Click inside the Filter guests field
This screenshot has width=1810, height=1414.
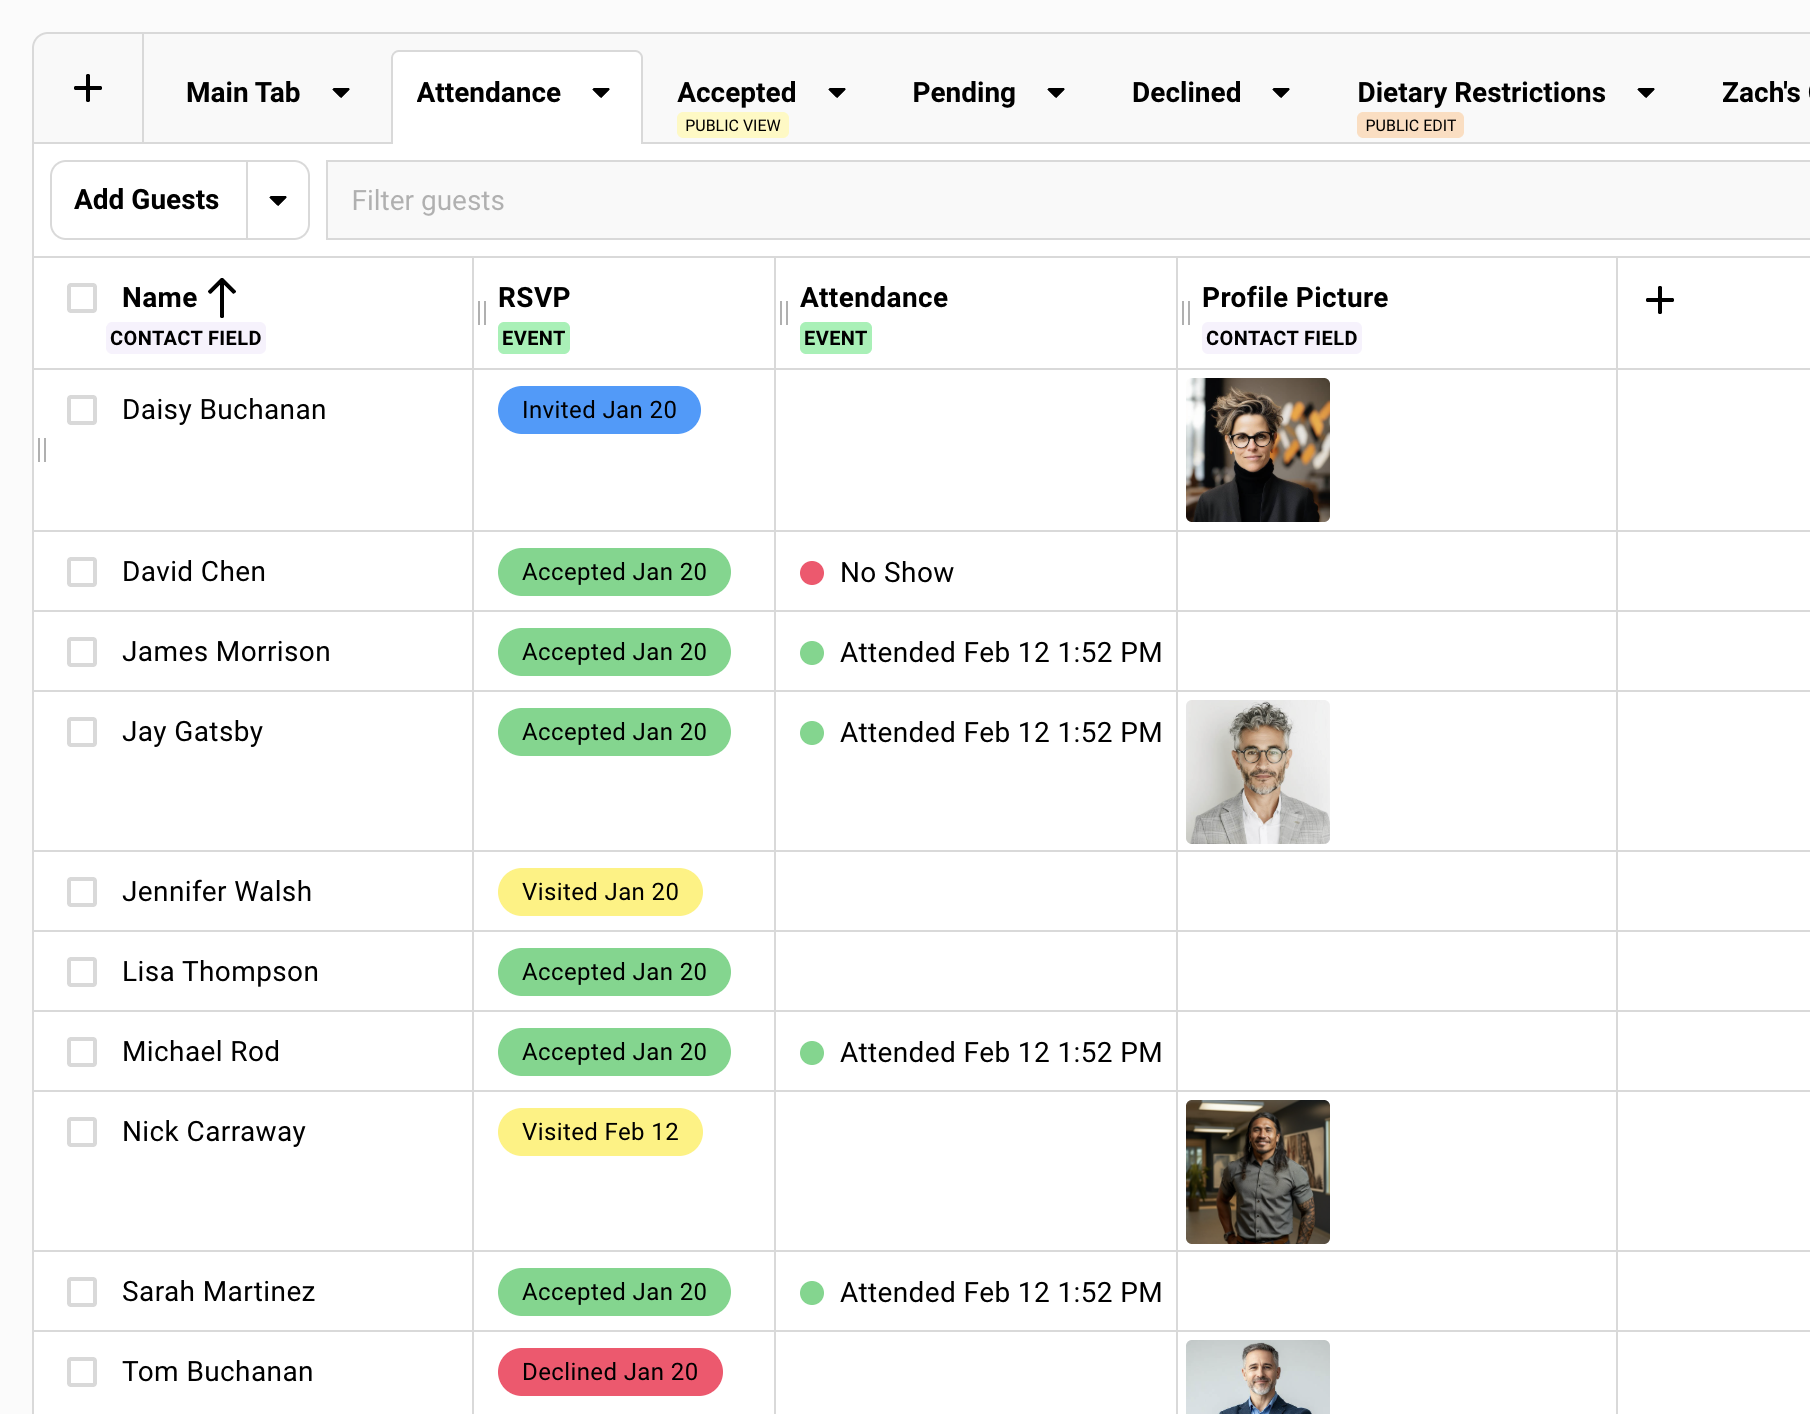click(x=700, y=200)
